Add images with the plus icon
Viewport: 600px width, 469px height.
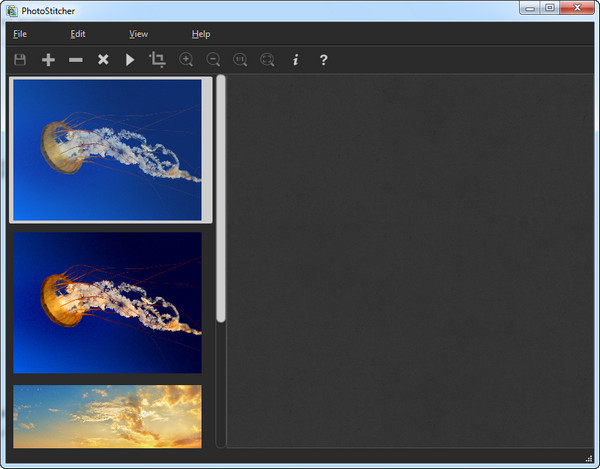click(x=48, y=60)
